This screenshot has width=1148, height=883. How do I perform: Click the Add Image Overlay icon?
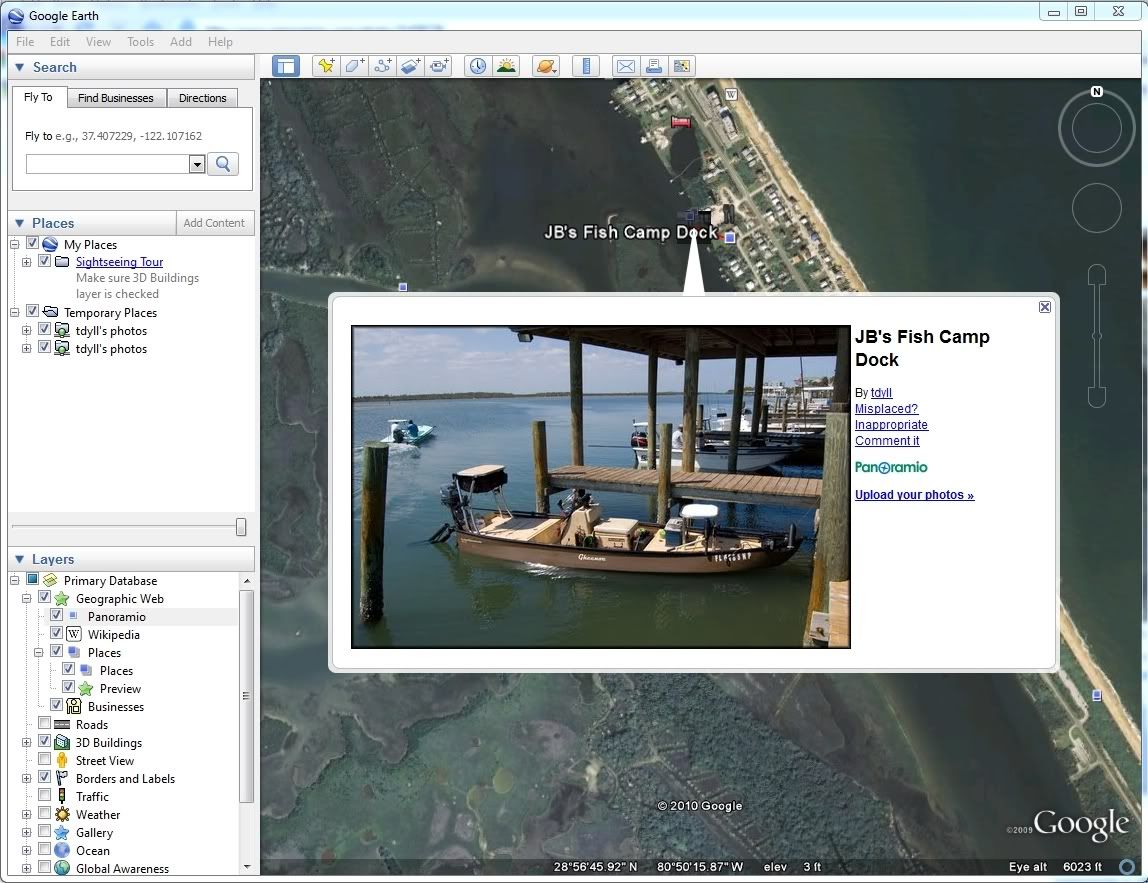click(x=410, y=66)
